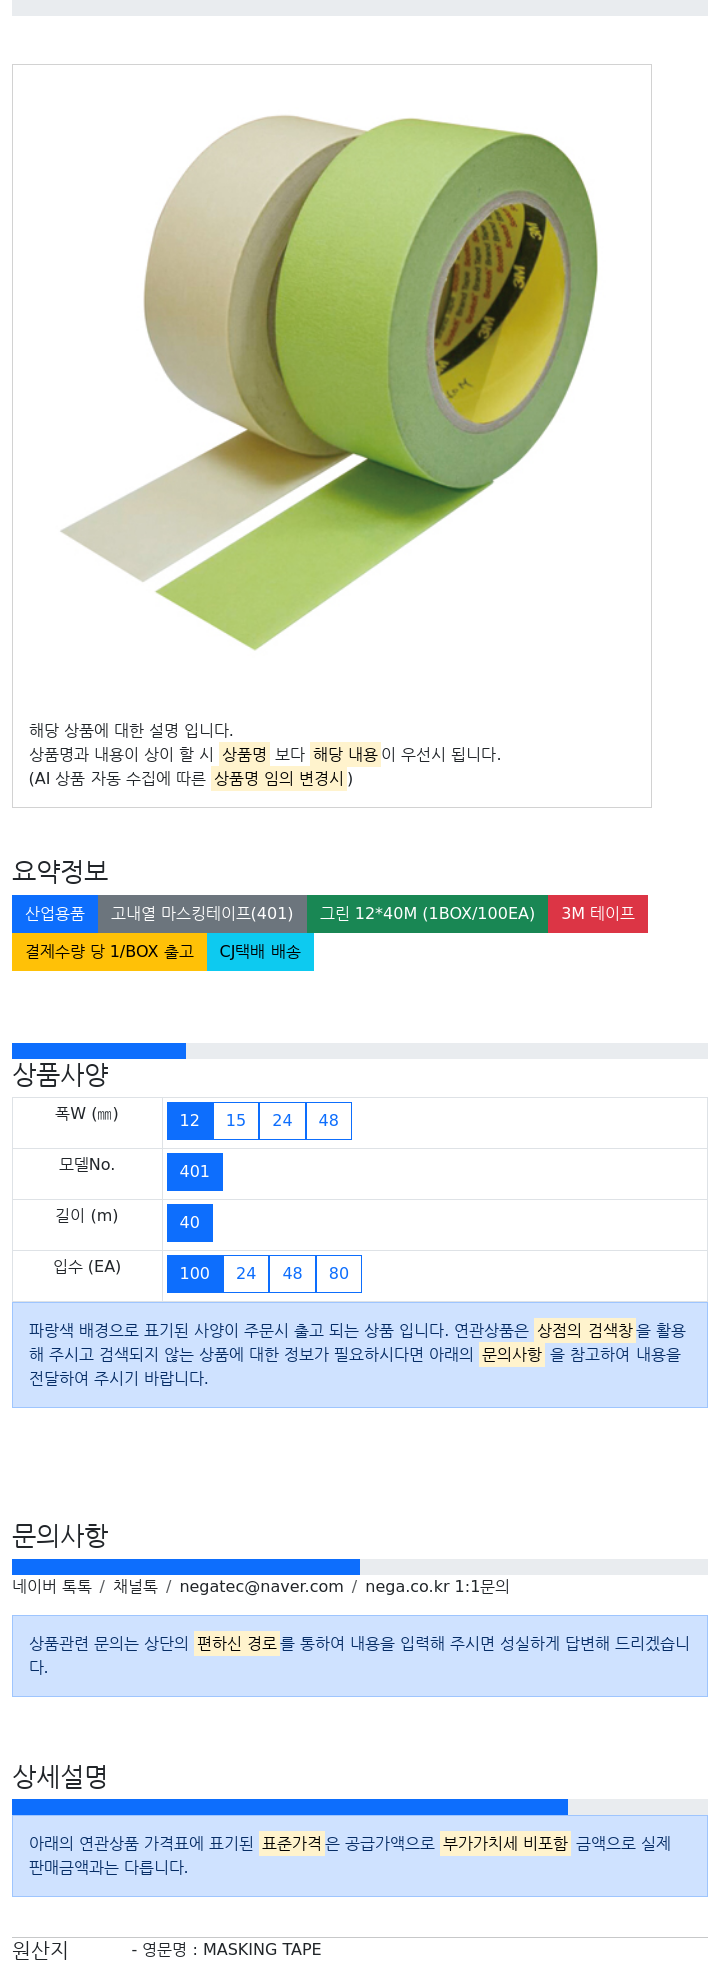The width and height of the screenshot is (720, 1970).
Task: Click the nega.co.kr 1:1문의 text
Action: [x=437, y=1586]
